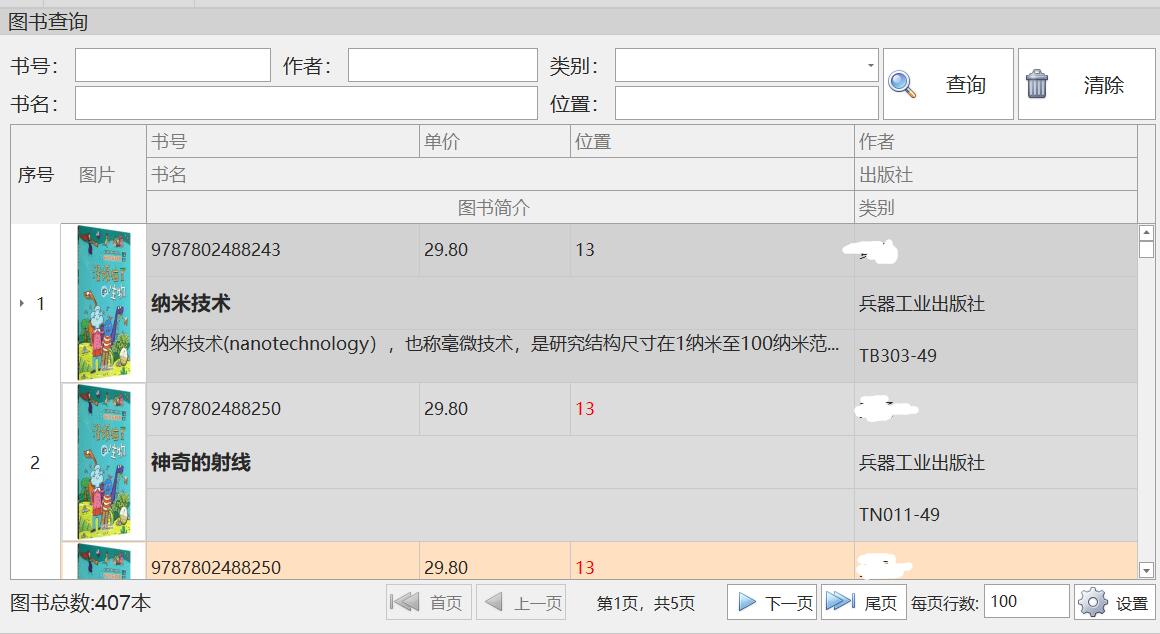
Task: Focus the 作者 input field
Action: tap(442, 65)
